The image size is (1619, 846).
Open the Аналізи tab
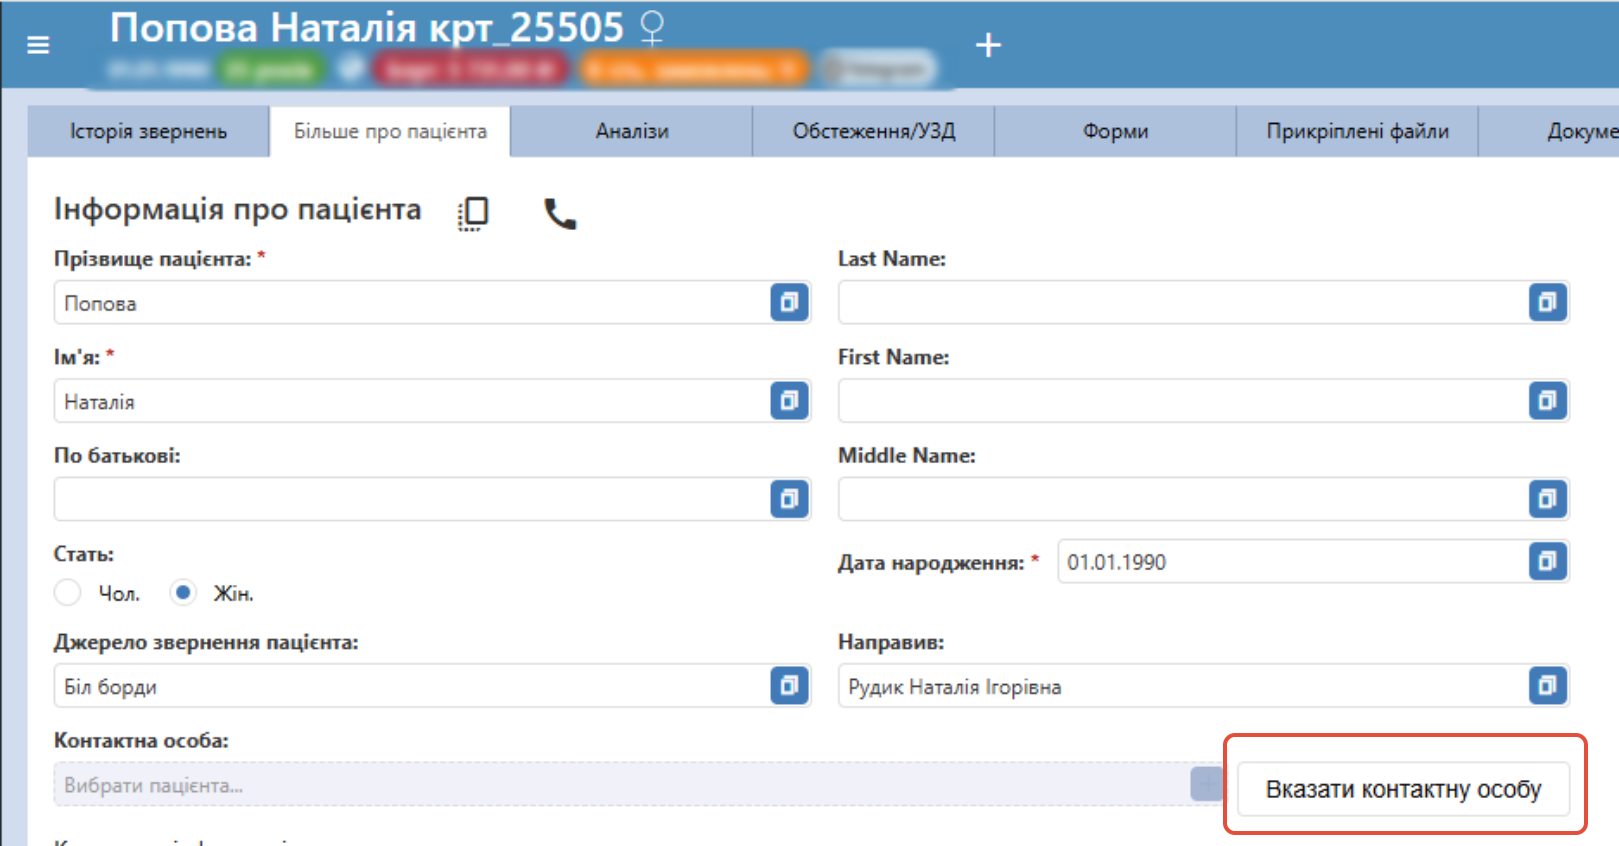(x=632, y=132)
